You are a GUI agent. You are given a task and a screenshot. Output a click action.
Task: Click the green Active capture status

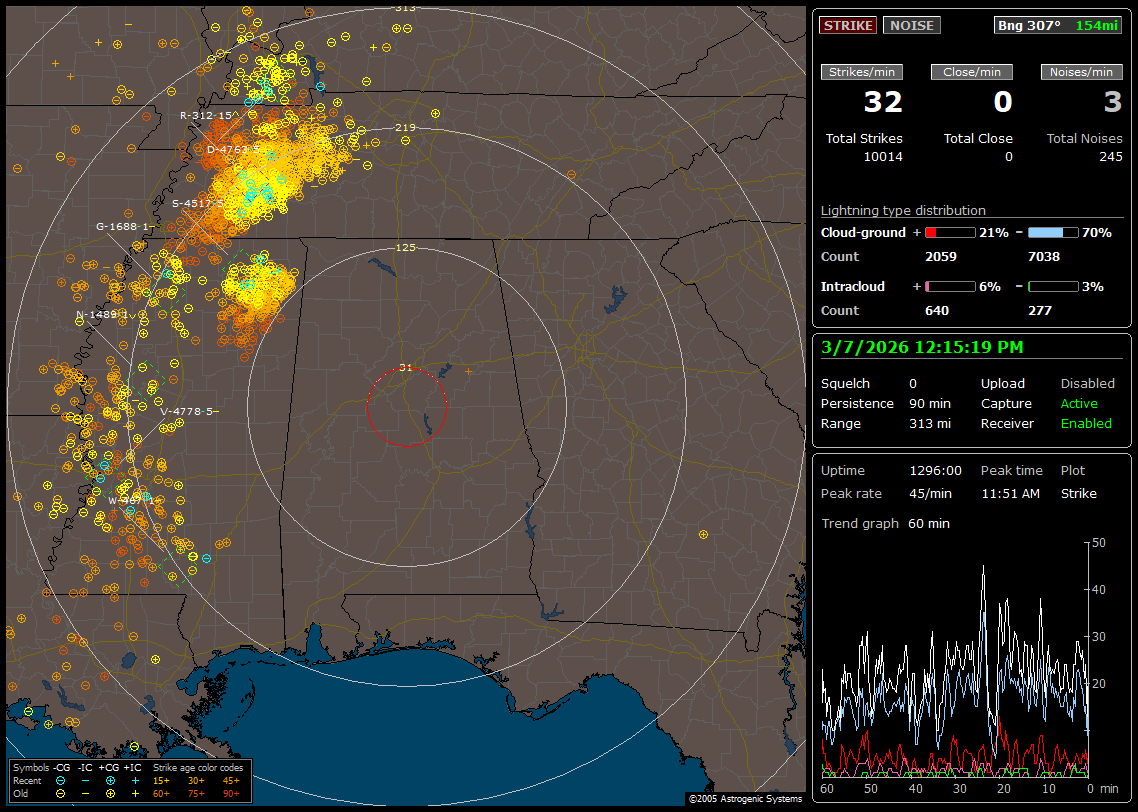click(x=1079, y=404)
